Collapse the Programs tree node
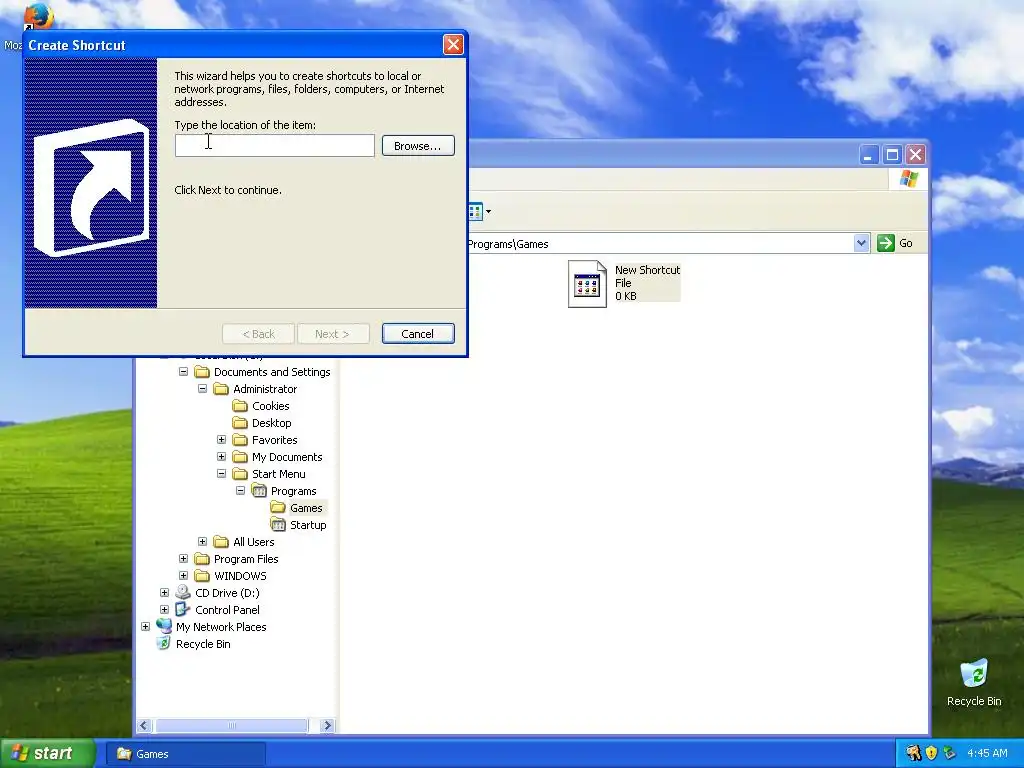 point(240,490)
